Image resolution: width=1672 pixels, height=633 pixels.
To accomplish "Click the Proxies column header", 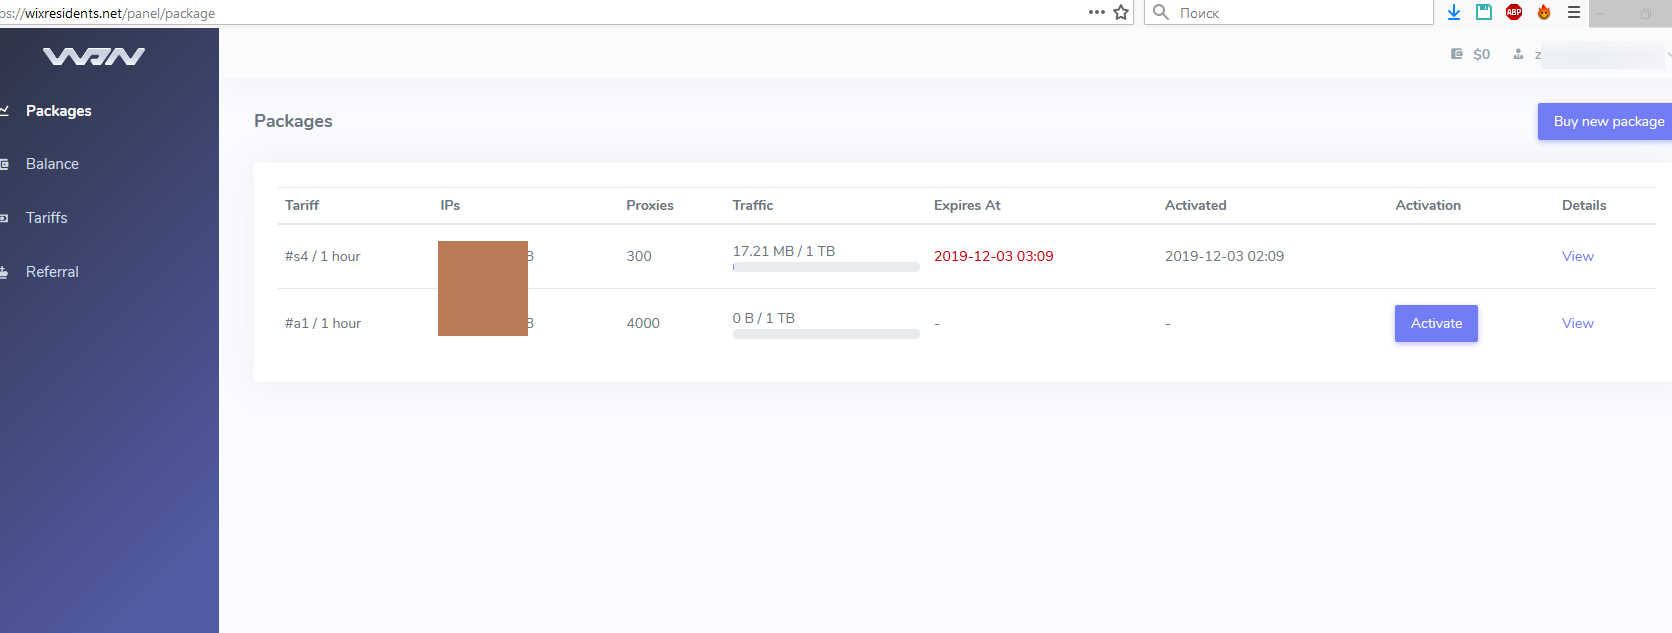I will pos(650,205).
